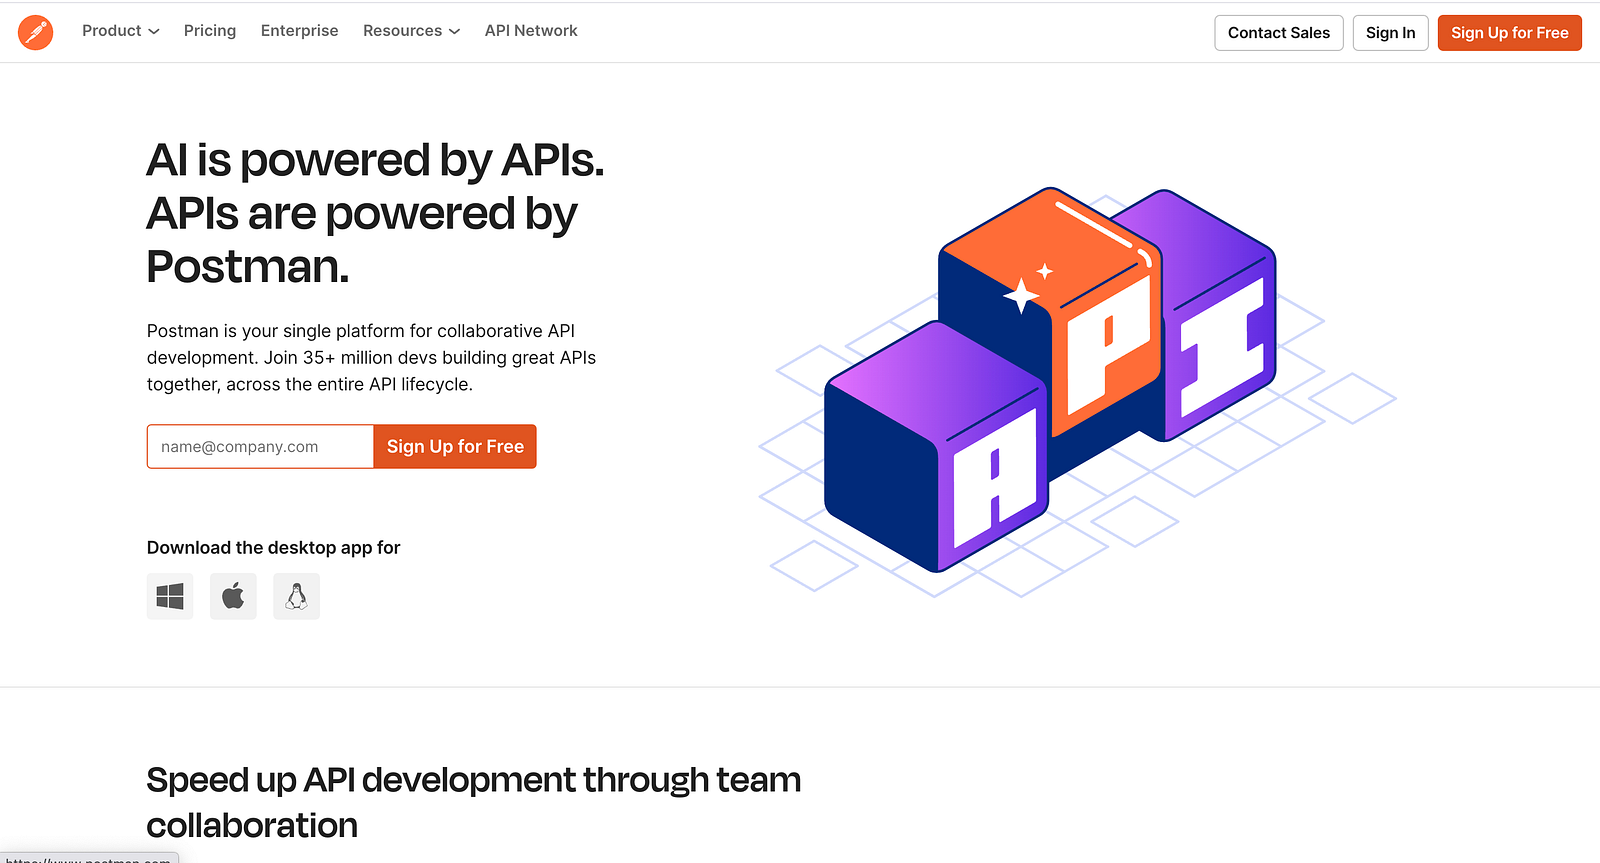
Task: Click 'Download the desktop app for' text
Action: tap(274, 548)
